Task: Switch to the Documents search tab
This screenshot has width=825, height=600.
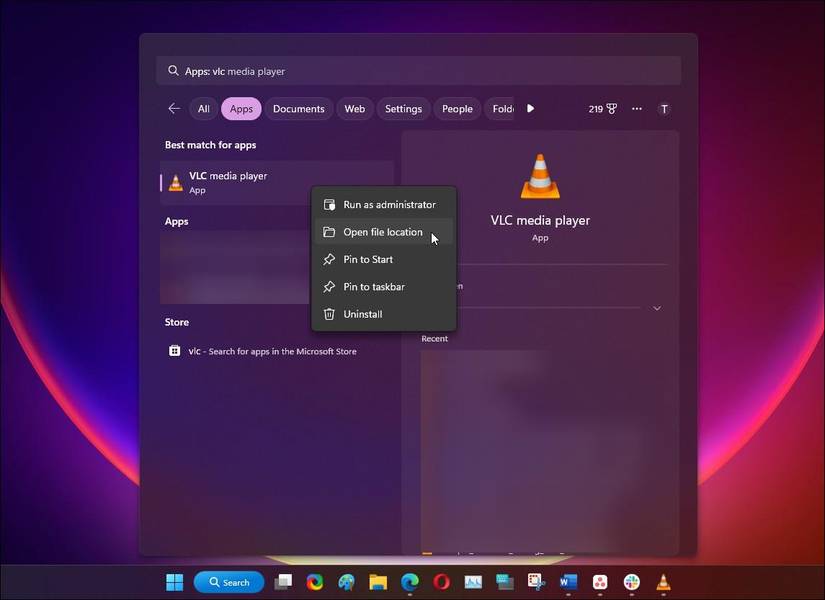Action: (x=299, y=108)
